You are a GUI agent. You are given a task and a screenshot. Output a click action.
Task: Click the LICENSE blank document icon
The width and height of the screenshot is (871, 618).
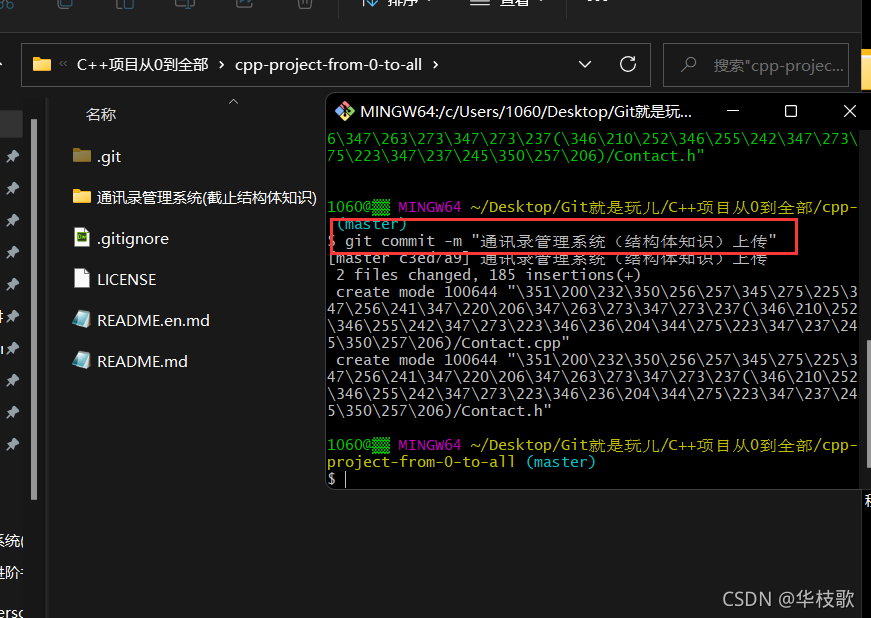point(82,278)
